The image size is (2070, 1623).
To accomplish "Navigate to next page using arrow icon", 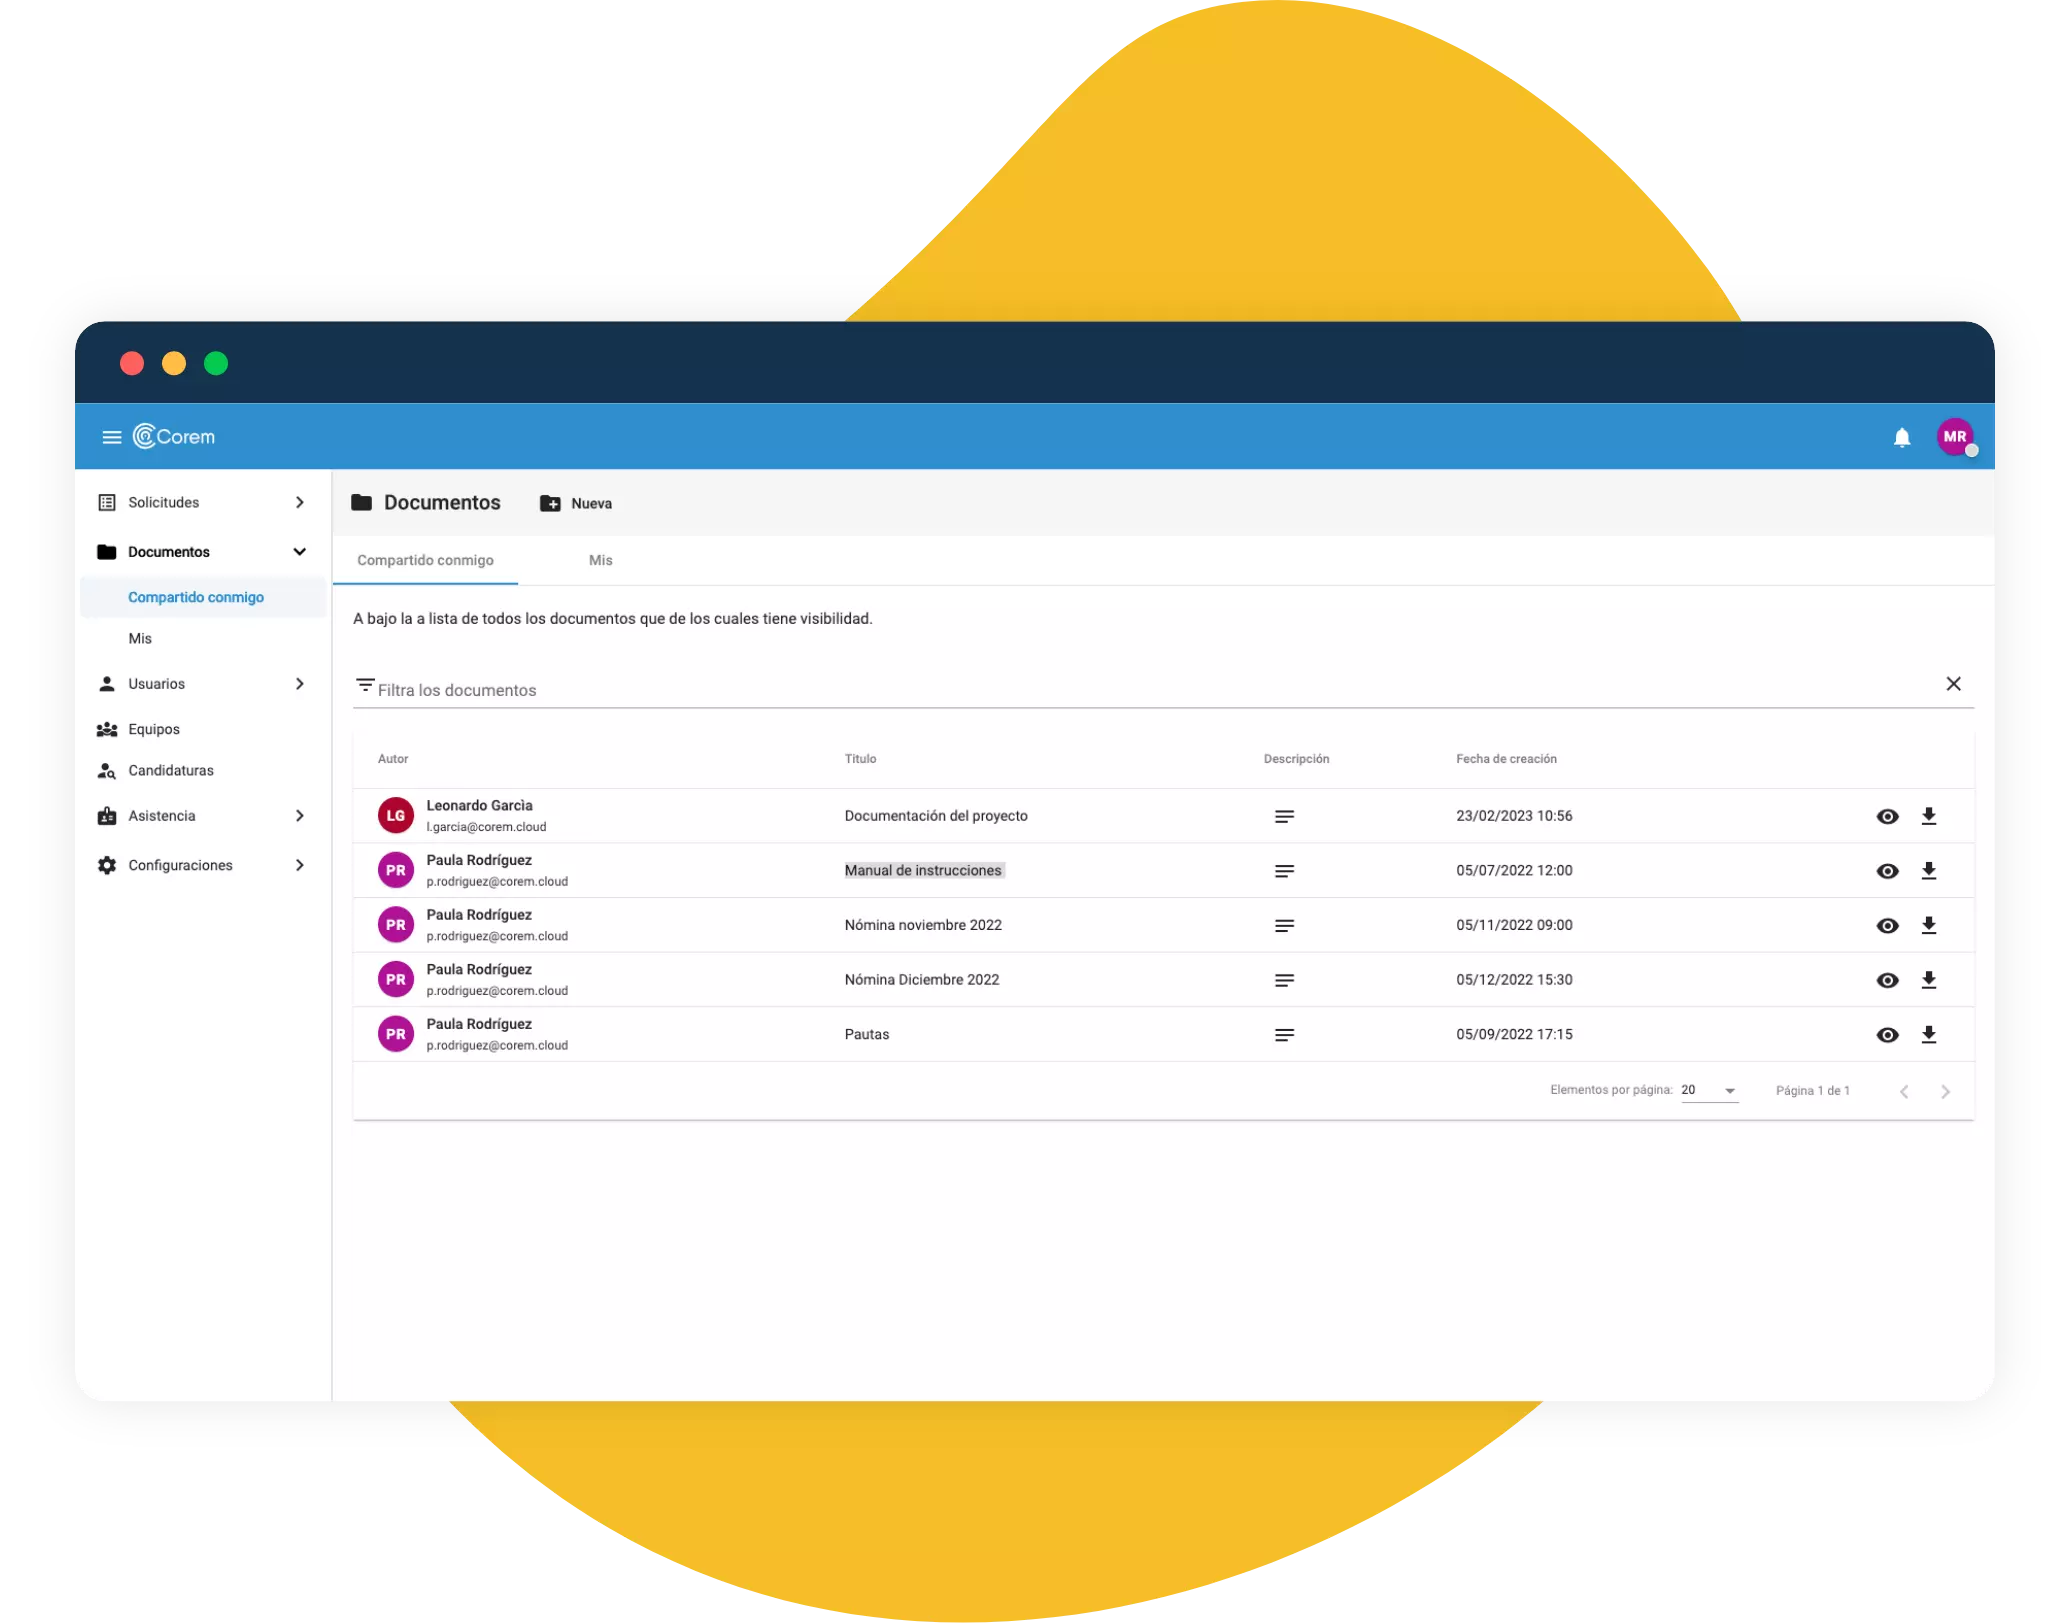I will (x=1946, y=1090).
